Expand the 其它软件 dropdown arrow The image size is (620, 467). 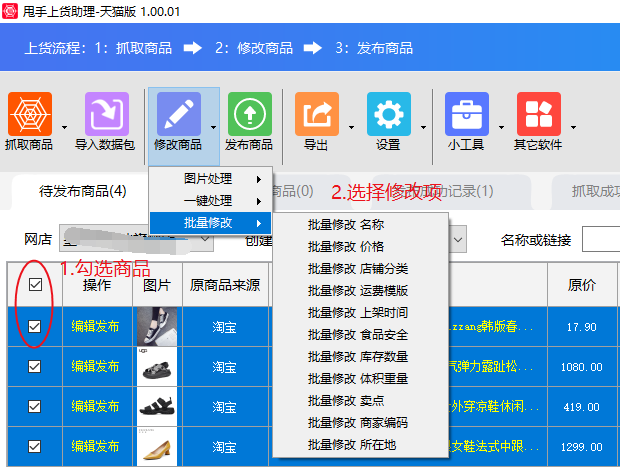[573, 127]
